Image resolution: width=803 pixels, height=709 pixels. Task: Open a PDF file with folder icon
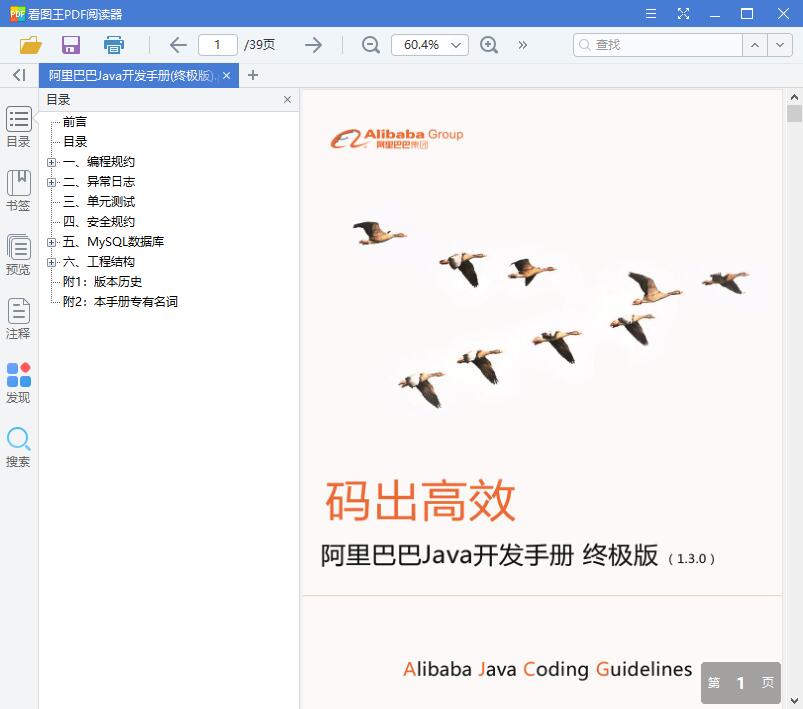(x=30, y=45)
